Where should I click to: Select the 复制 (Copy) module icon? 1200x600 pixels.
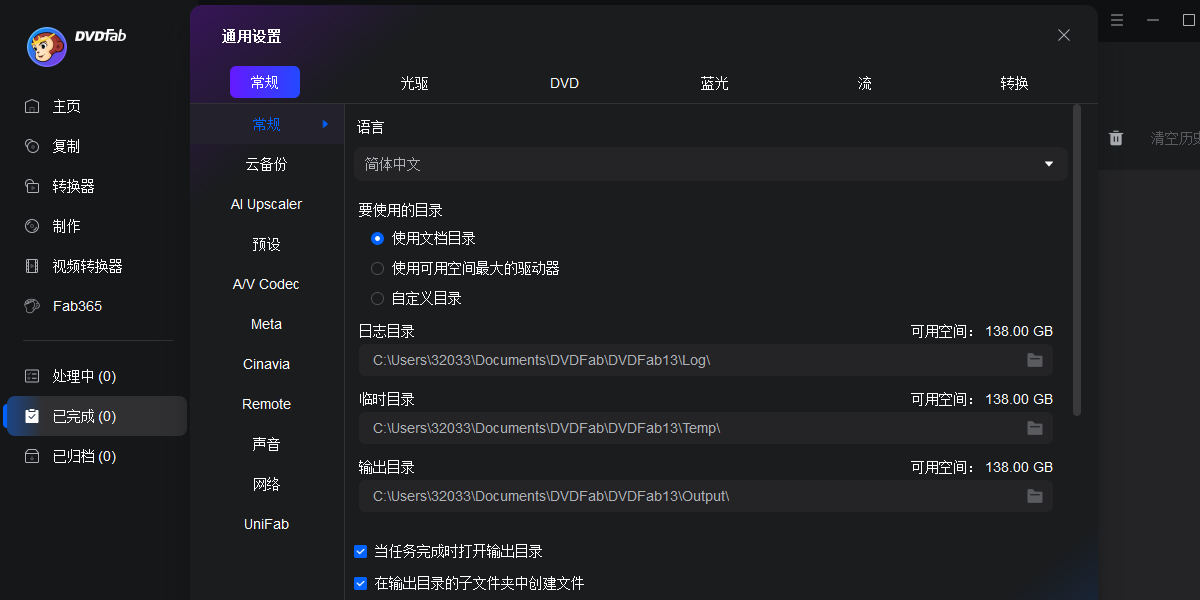point(30,146)
